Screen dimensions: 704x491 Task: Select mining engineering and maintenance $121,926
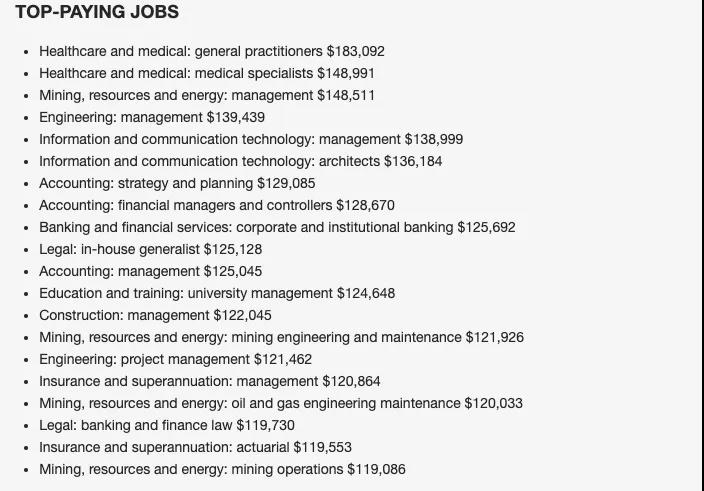(x=281, y=337)
